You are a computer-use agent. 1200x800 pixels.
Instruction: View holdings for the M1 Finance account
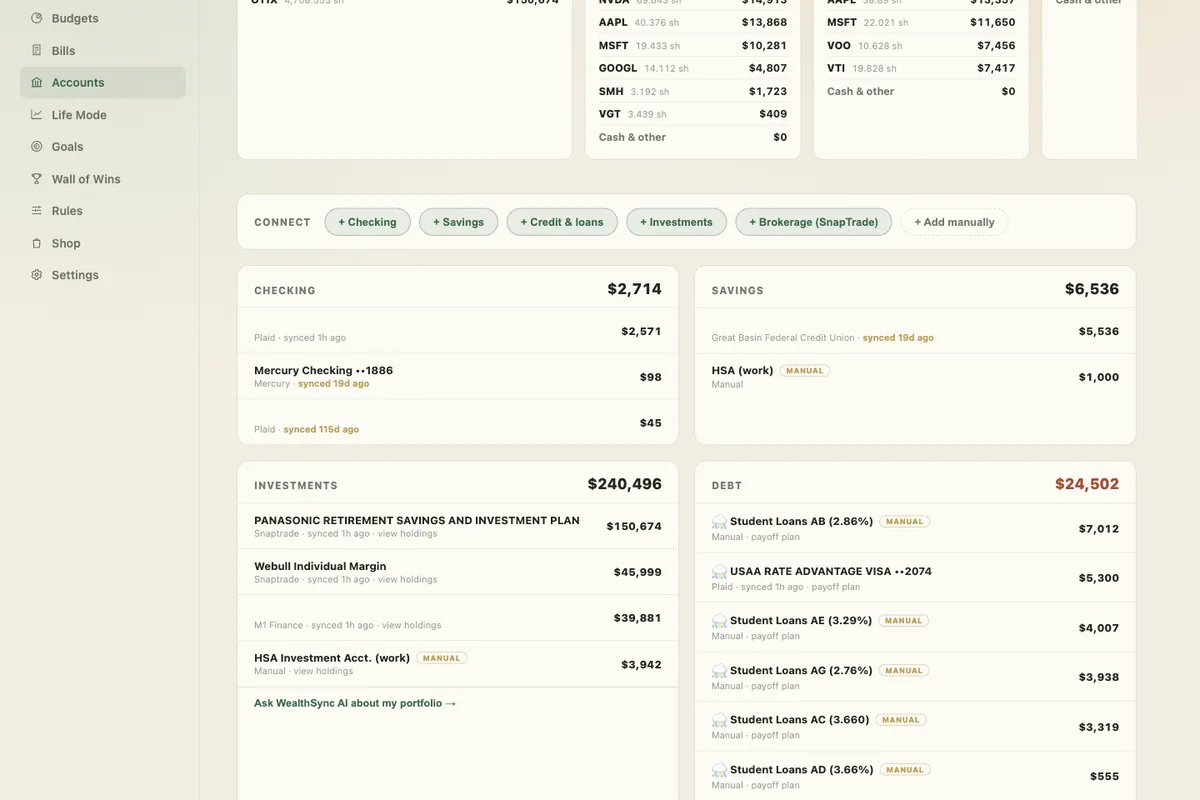(x=411, y=626)
